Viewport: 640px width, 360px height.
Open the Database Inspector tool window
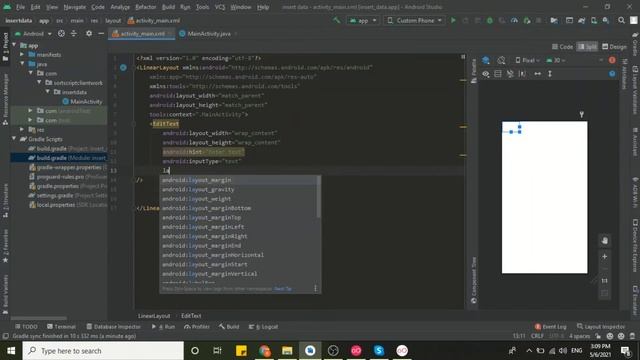pos(113,327)
